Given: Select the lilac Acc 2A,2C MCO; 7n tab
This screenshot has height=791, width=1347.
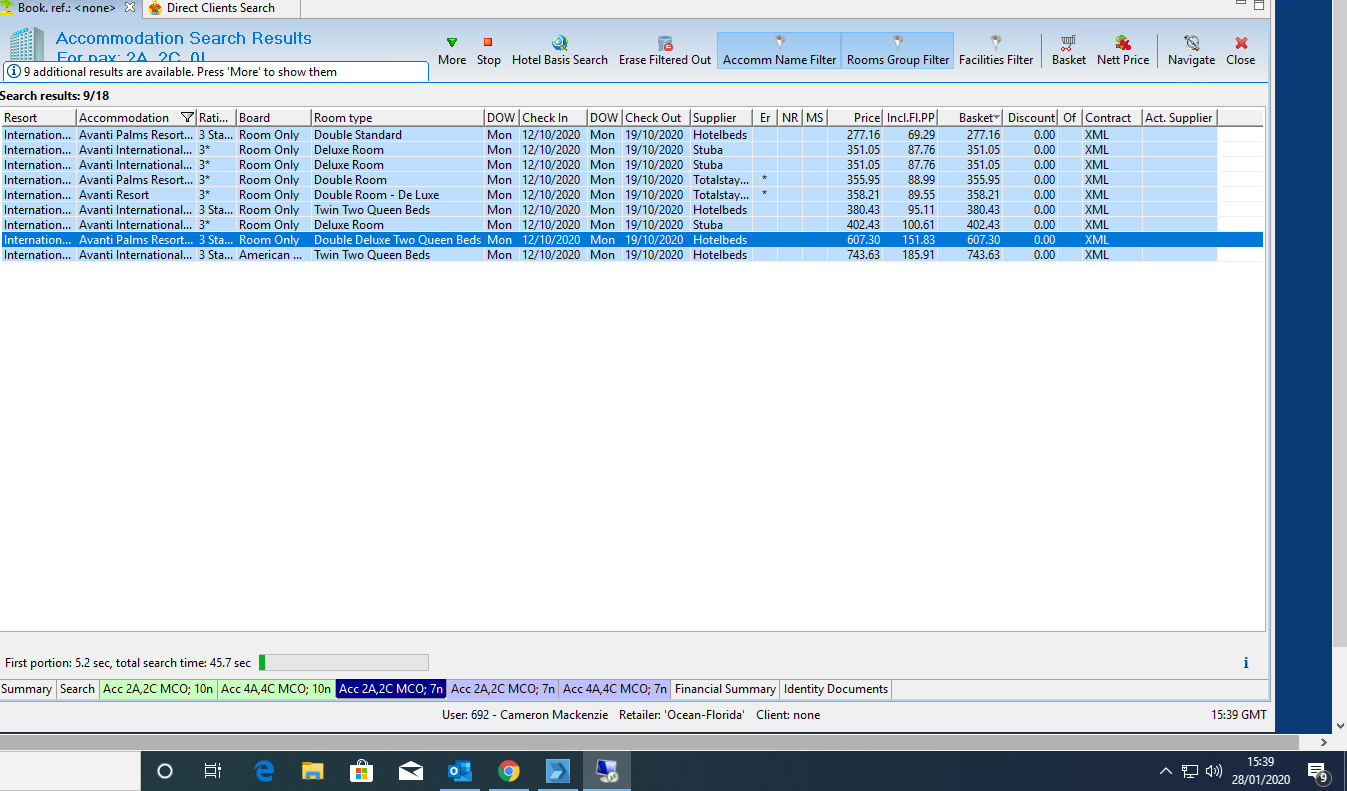Looking at the screenshot, I should pyautogui.click(x=503, y=689).
